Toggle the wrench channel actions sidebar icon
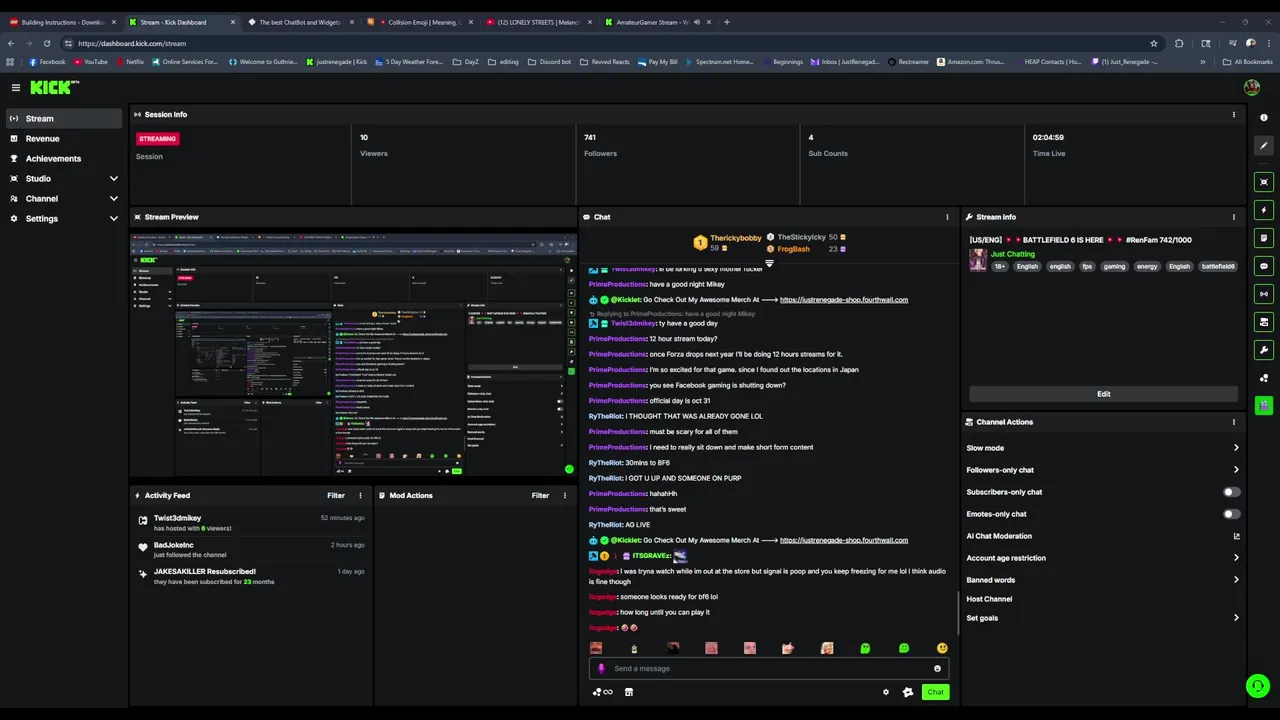Screen dimensions: 1280x720 1264,350
